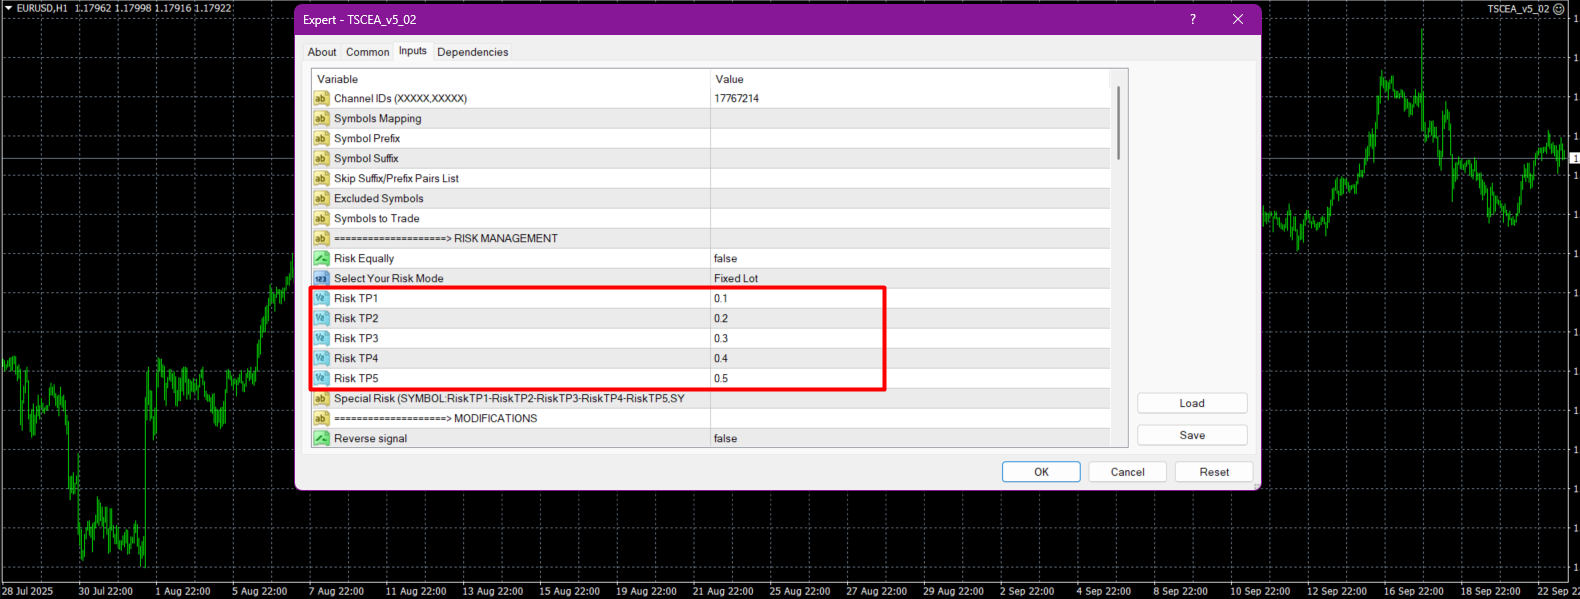Click the Risk TP5 row icon

click(321, 378)
